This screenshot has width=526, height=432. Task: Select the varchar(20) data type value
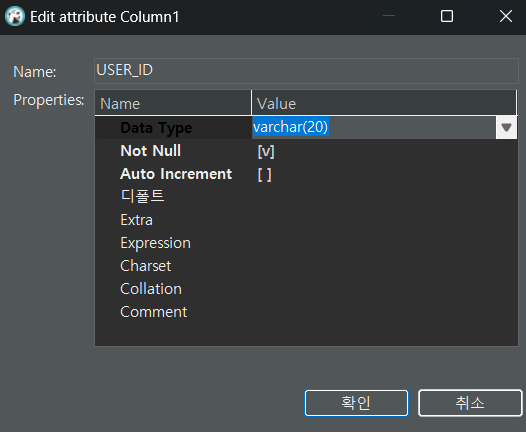[291, 127]
